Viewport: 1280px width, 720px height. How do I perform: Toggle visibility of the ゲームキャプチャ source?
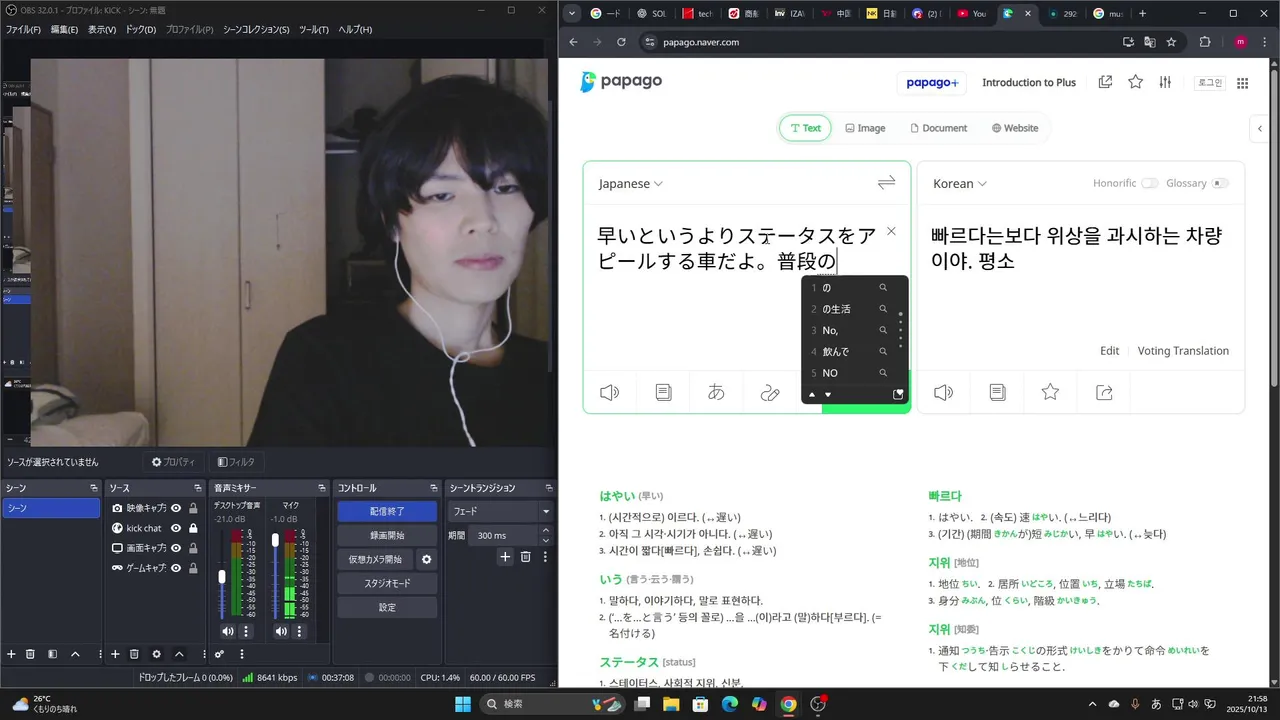tap(176, 568)
